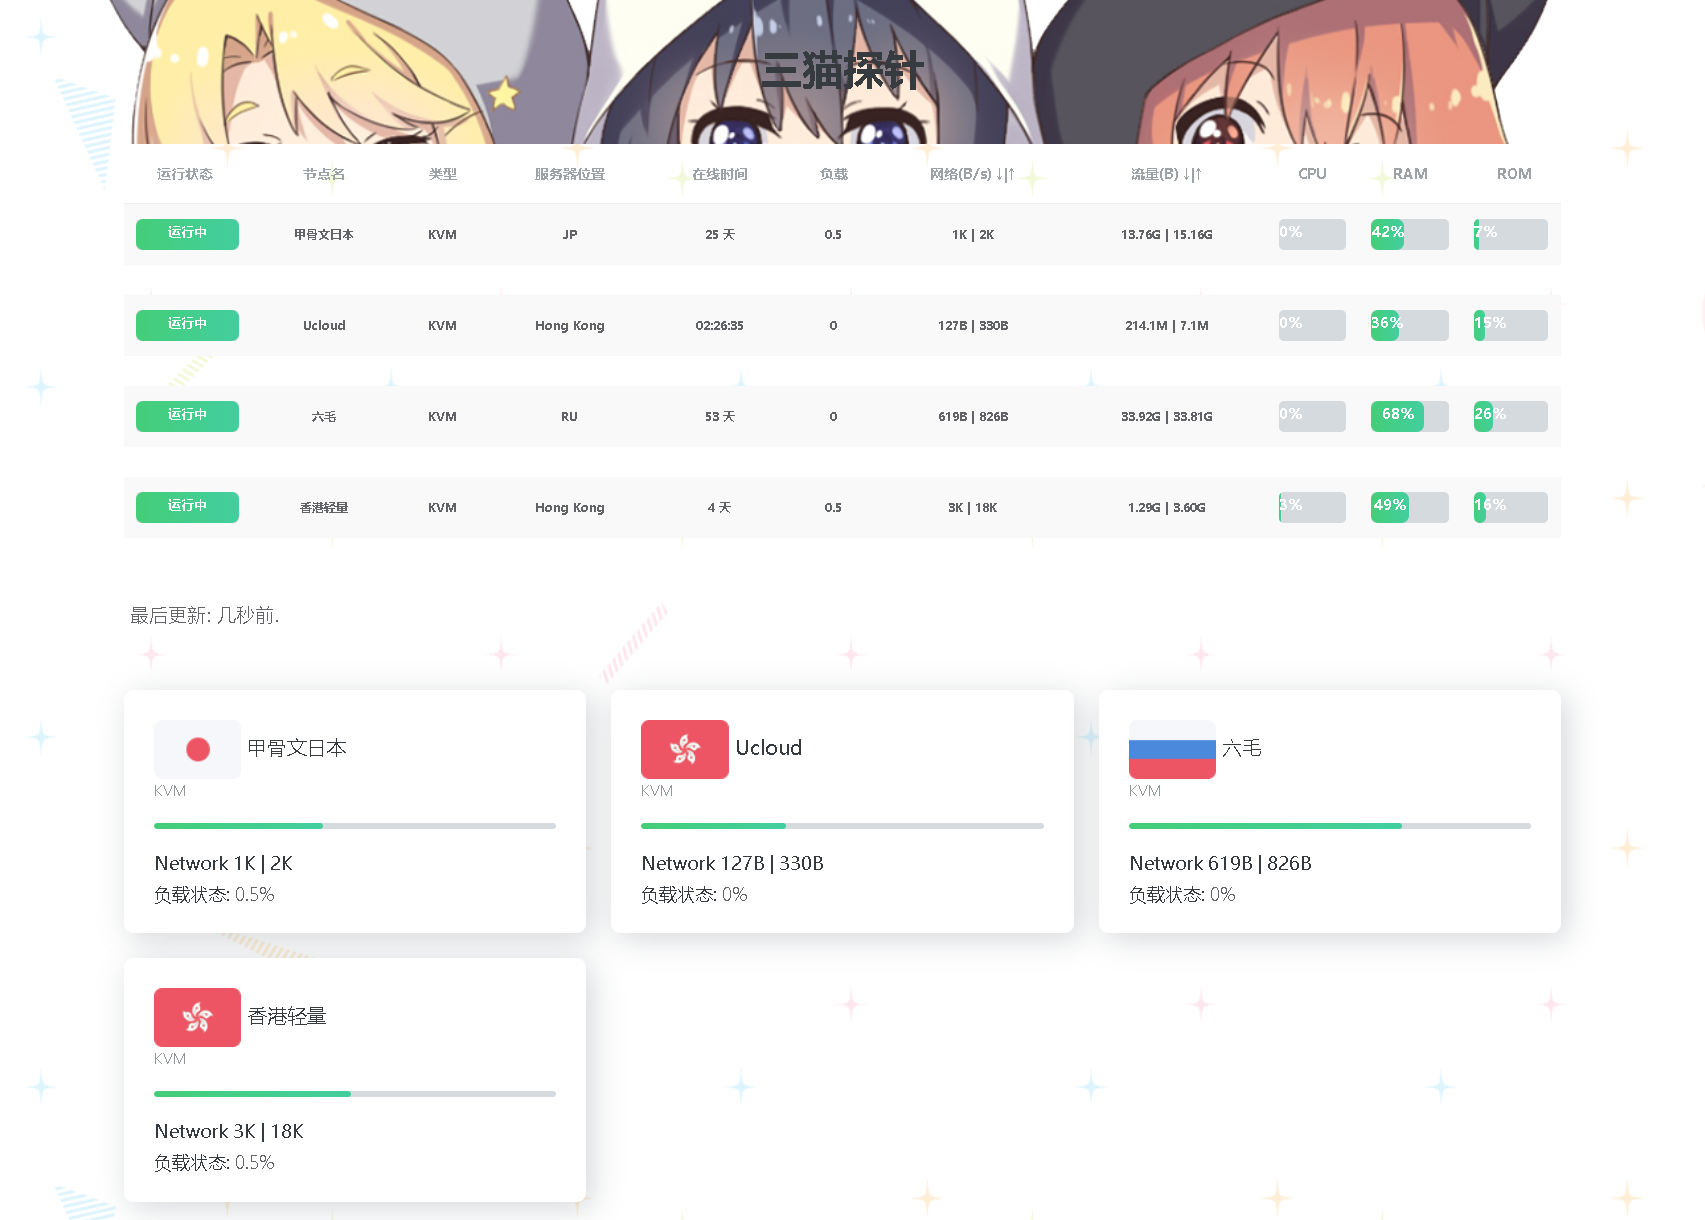Image resolution: width=1705 pixels, height=1220 pixels.
Task: Click node name Ucloud in table
Action: [324, 326]
